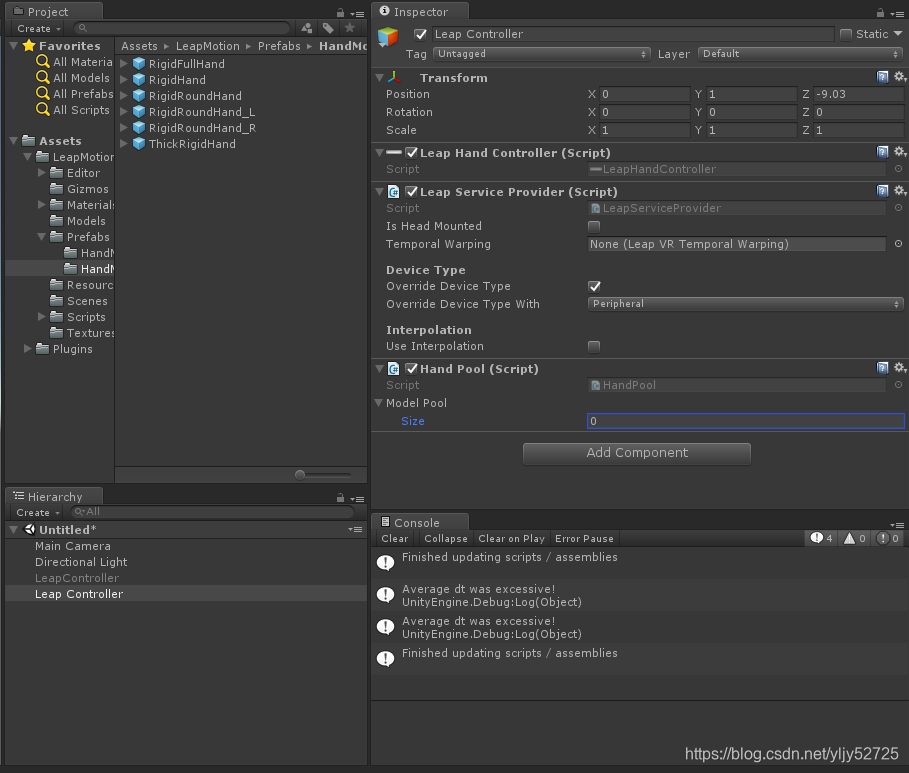Click the search by label tag icon

click(x=328, y=28)
